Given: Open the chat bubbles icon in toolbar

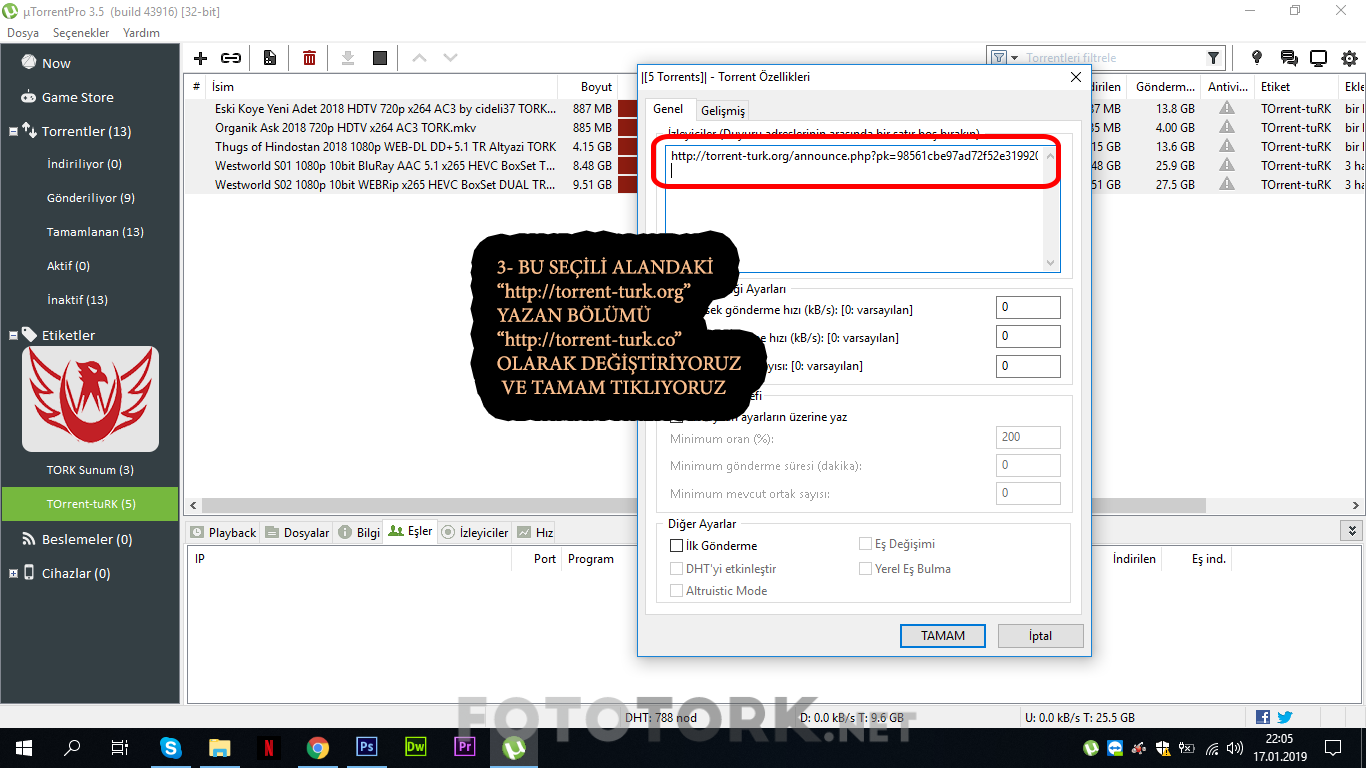Looking at the screenshot, I should point(1289,58).
